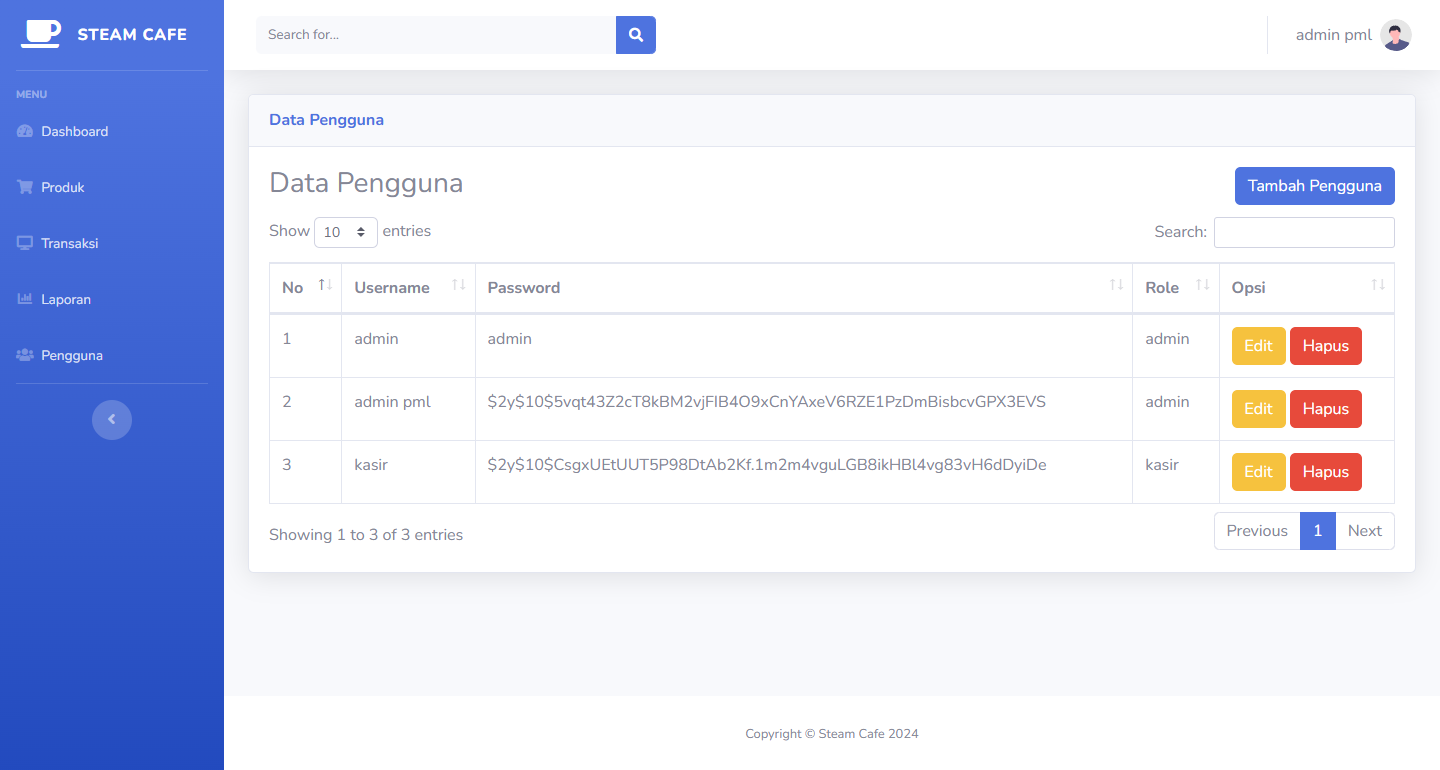Click the table Search input field
This screenshot has height=770, width=1440.
point(1304,232)
